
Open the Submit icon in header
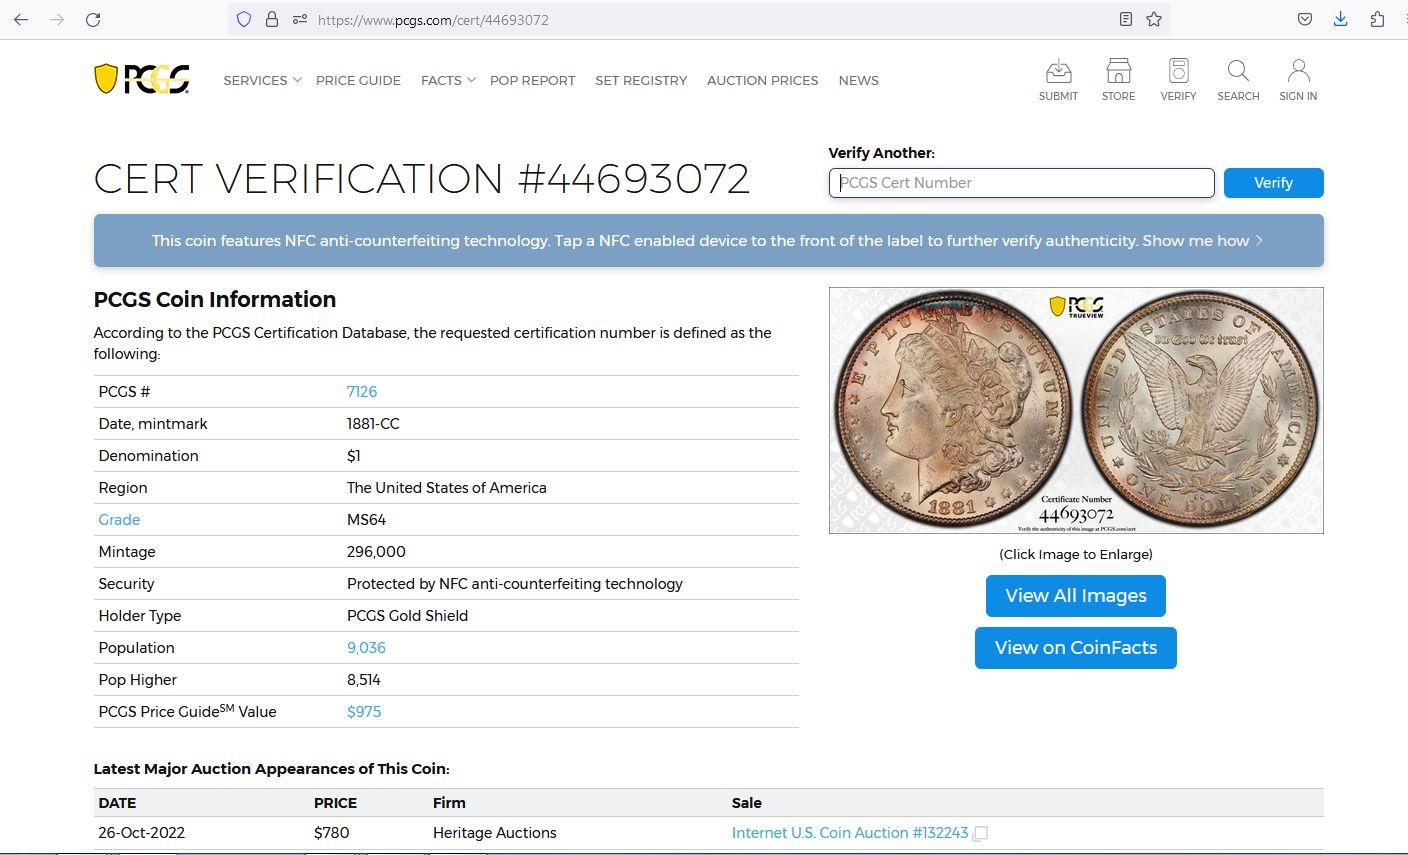pos(1058,80)
